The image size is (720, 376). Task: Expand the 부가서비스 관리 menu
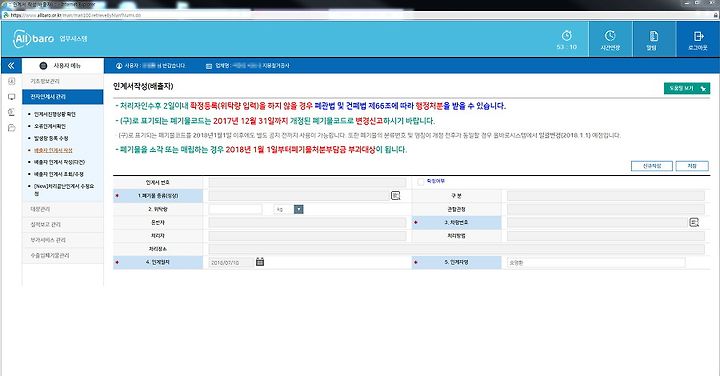point(63,240)
